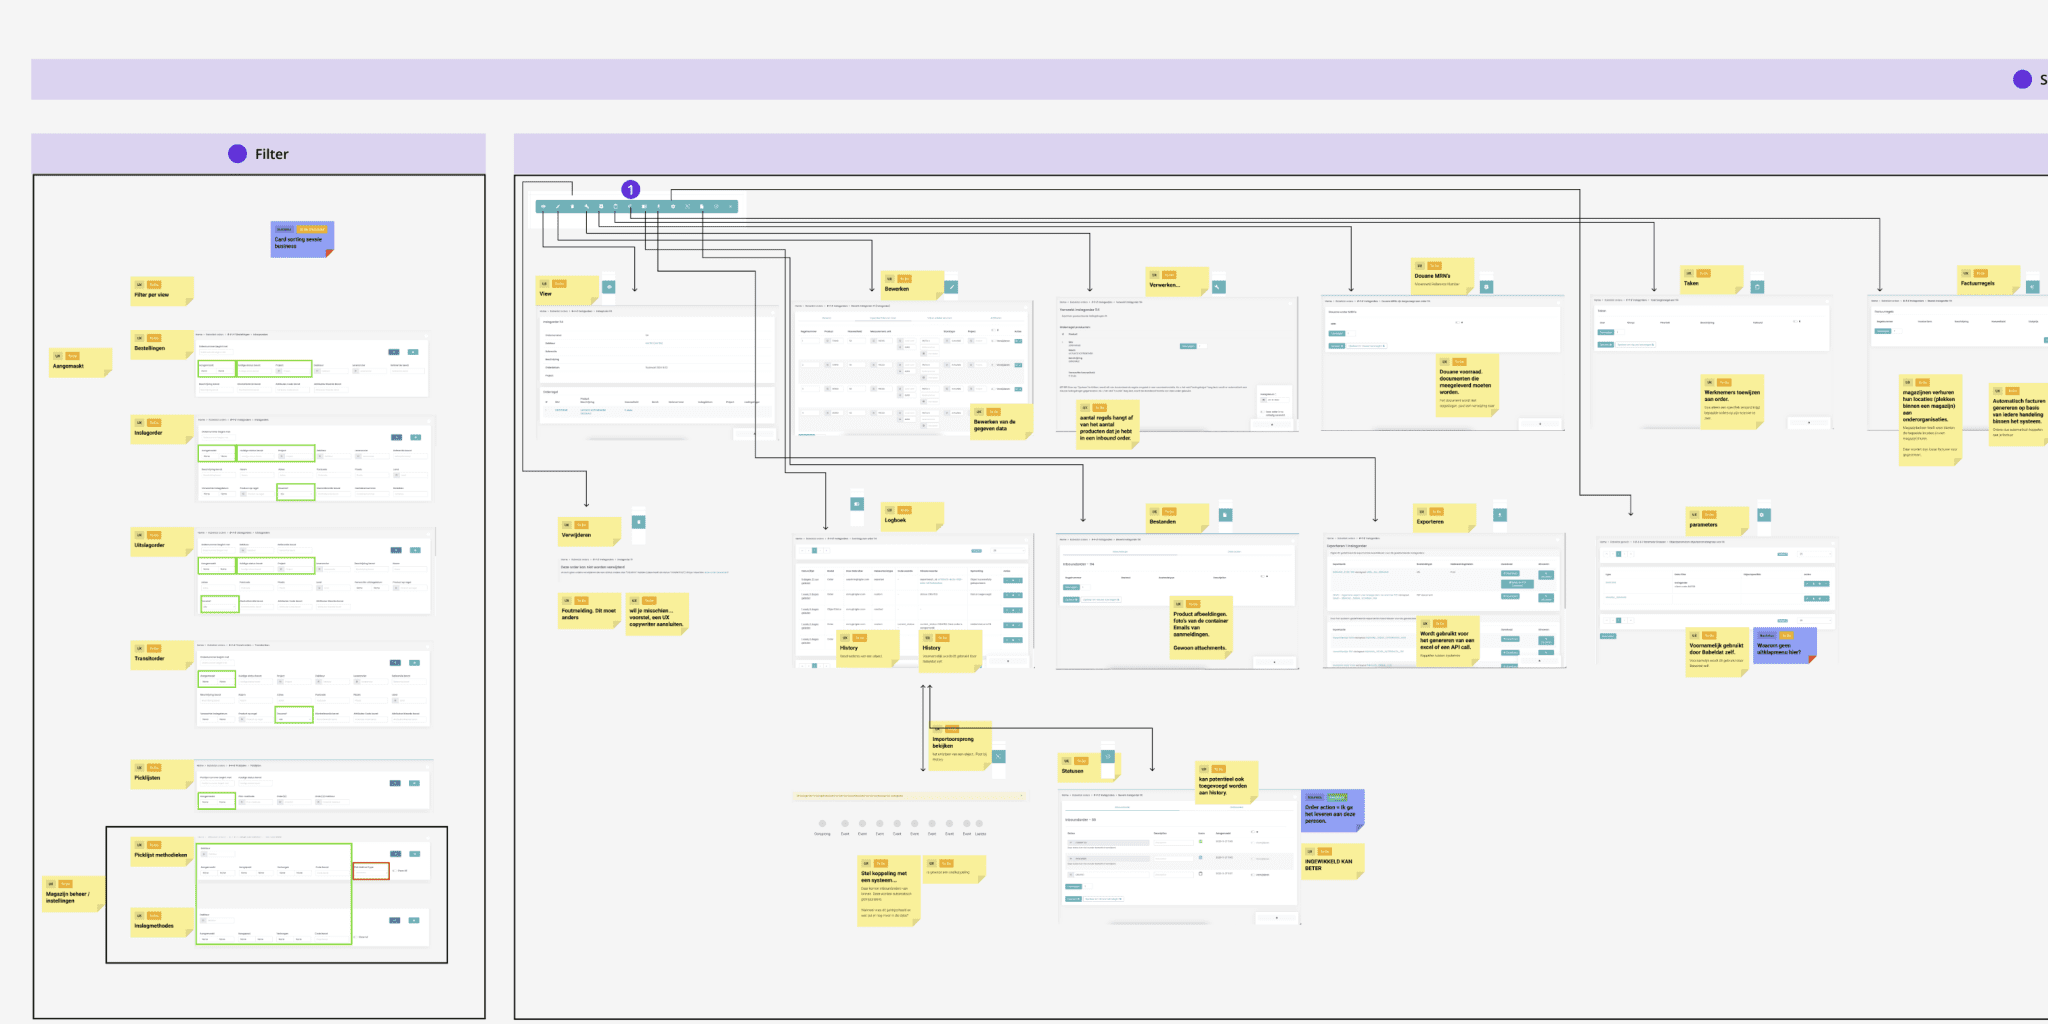Click the wrench icon beside Verwerken note

tap(1218, 287)
